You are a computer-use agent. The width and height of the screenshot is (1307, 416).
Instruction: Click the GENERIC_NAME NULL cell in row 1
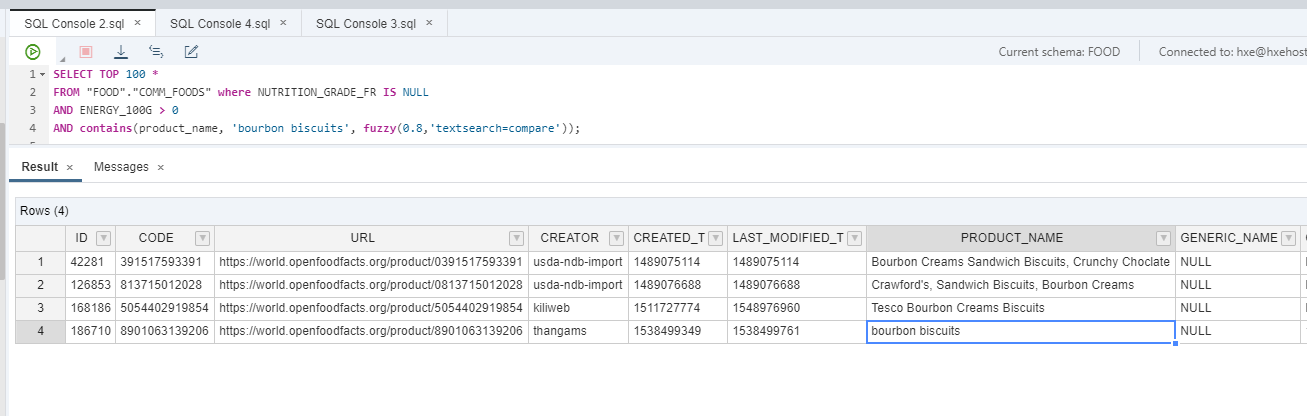tap(1236, 262)
